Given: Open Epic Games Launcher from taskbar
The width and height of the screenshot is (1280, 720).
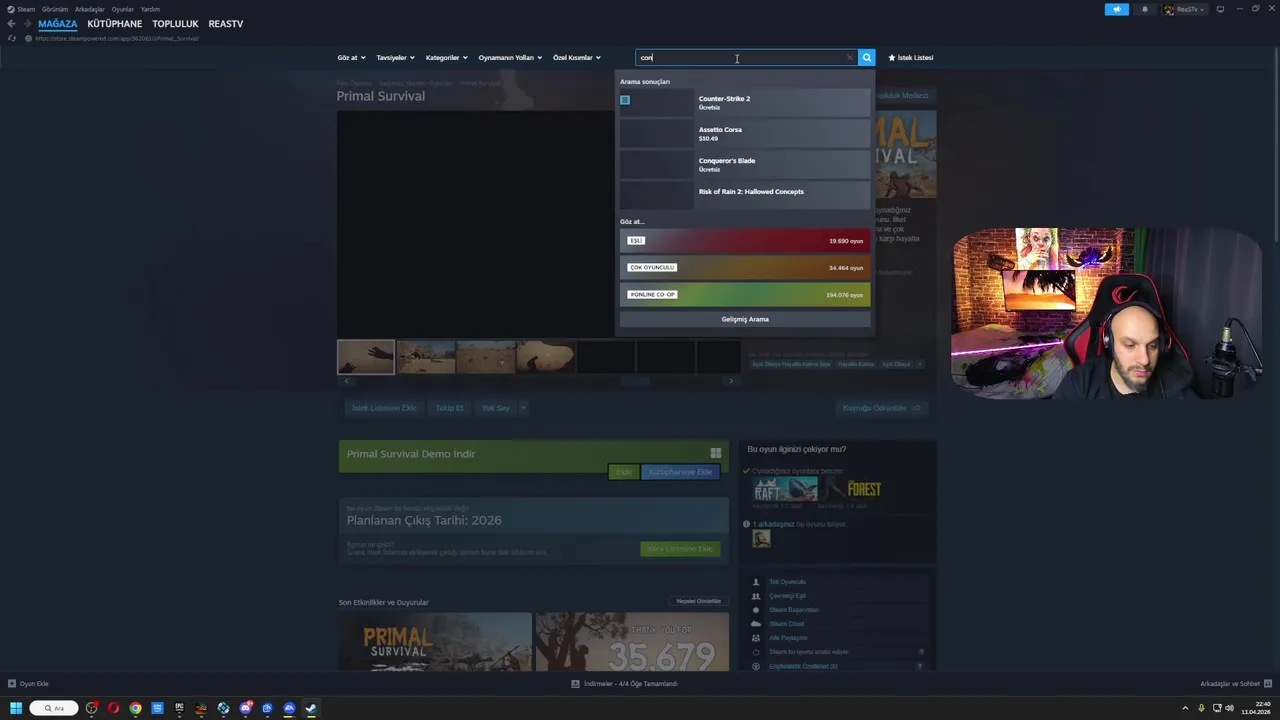Looking at the screenshot, I should tap(179, 708).
